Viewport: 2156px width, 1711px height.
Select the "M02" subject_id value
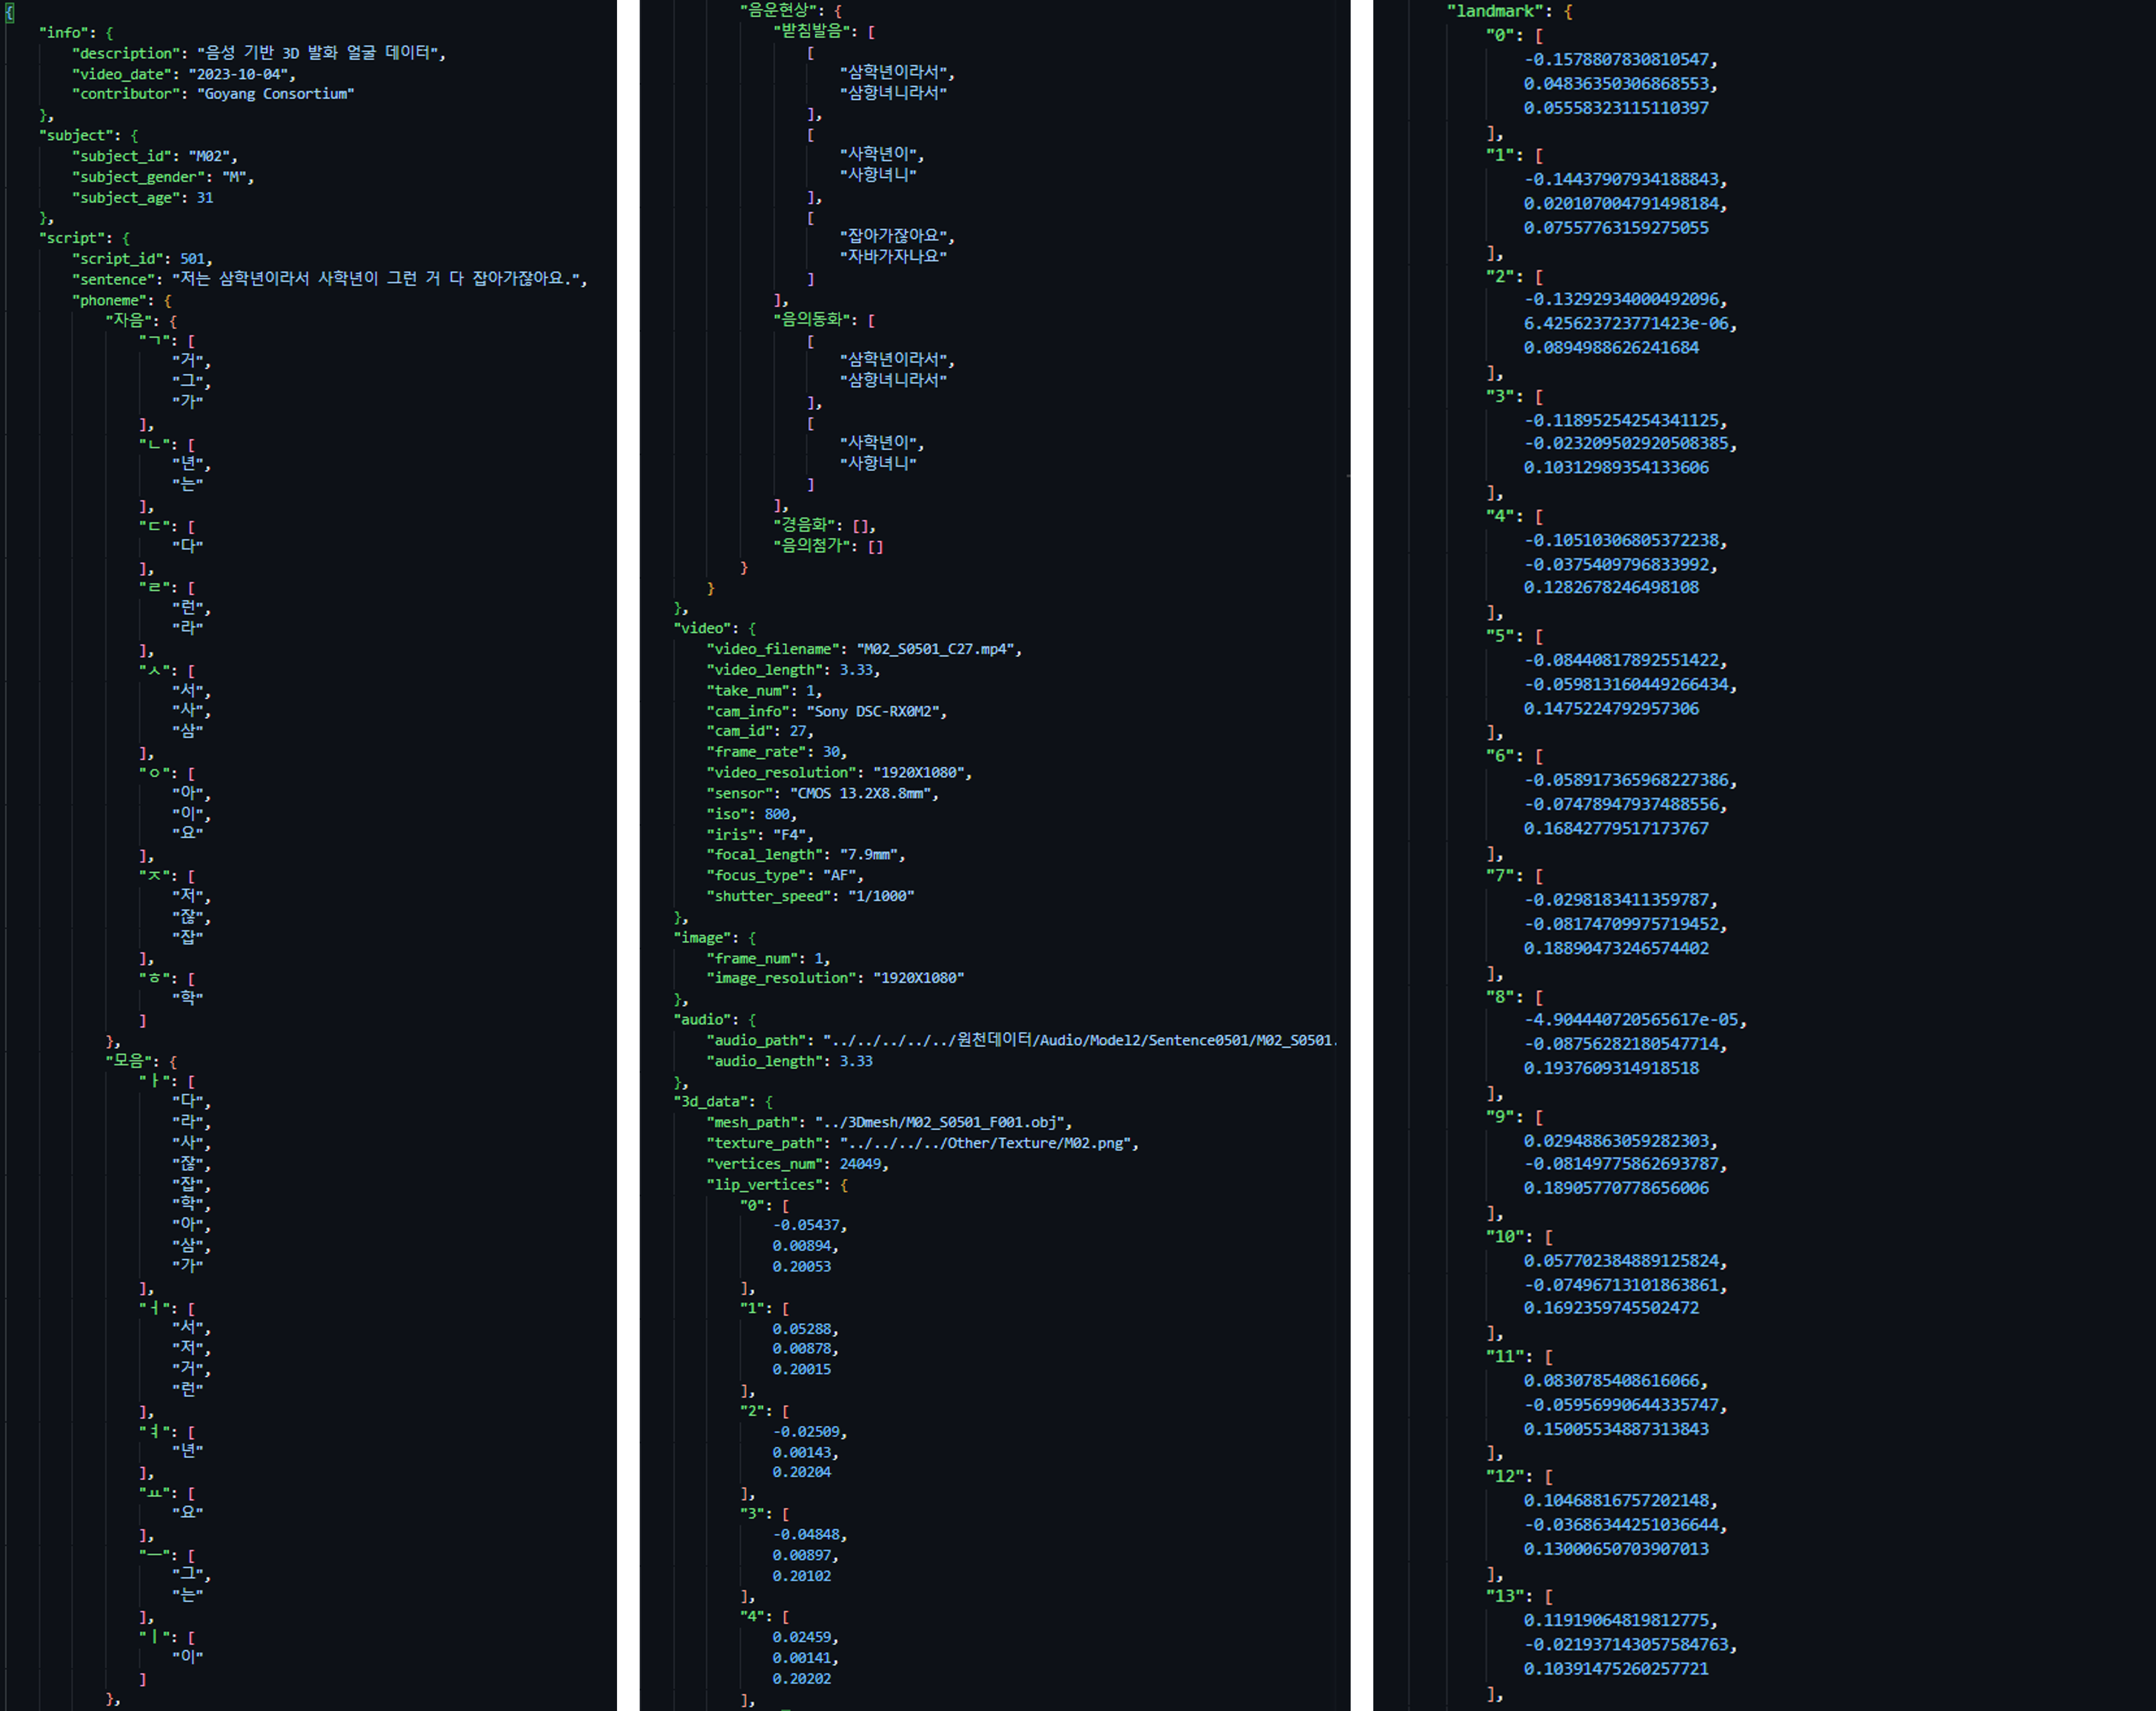(210, 156)
